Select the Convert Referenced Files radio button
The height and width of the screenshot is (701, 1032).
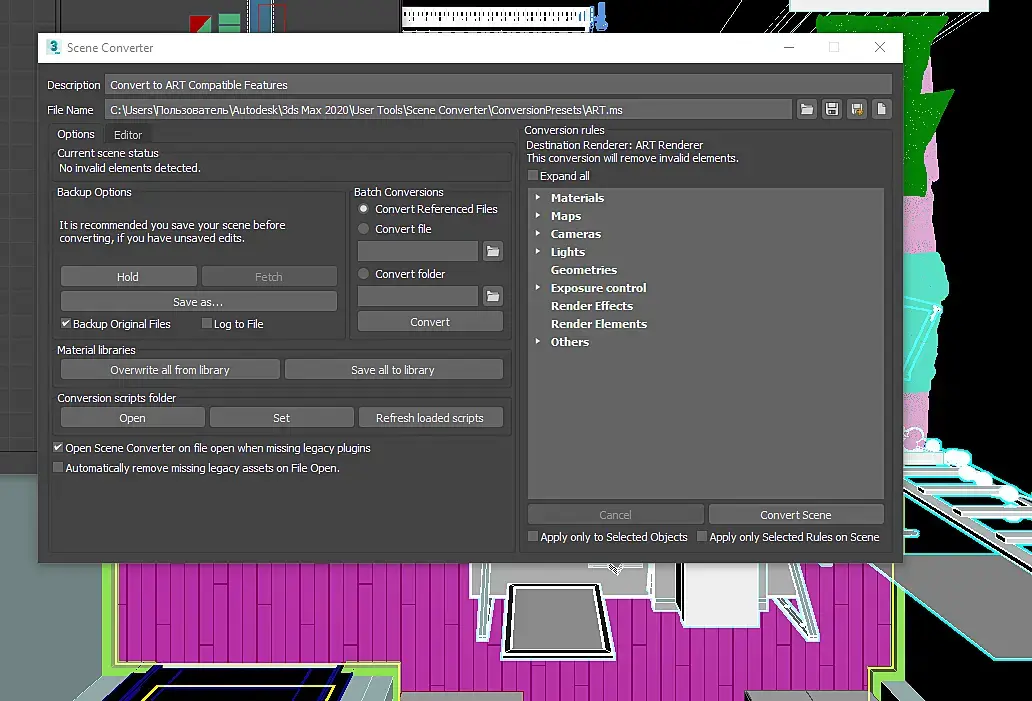coord(363,209)
